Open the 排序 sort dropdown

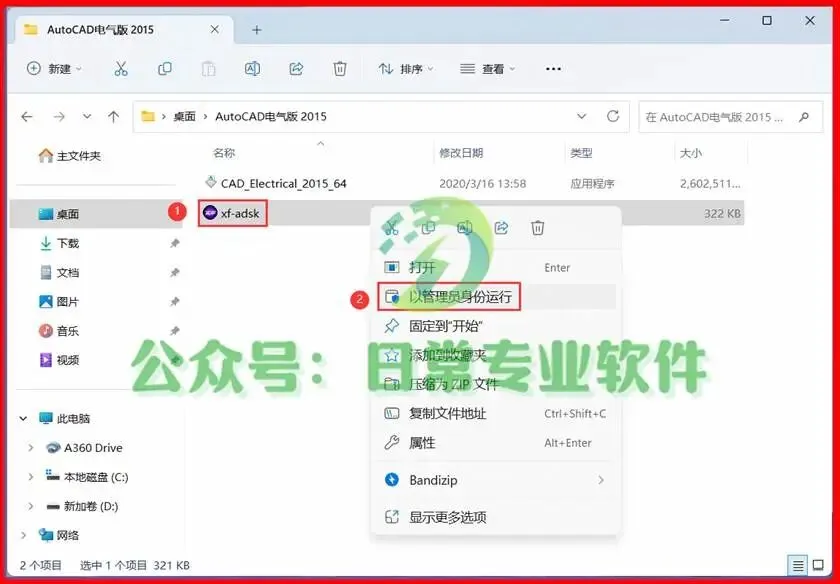click(x=406, y=69)
